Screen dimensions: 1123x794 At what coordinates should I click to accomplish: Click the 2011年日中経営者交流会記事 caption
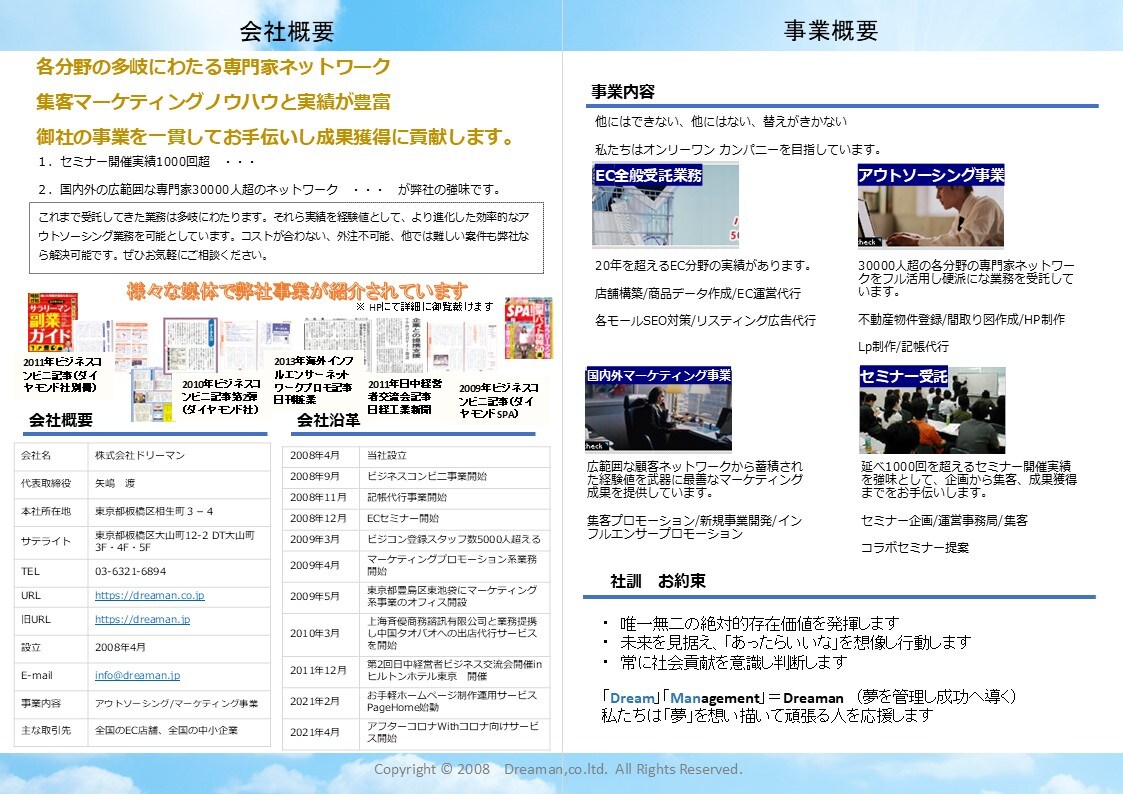[x=405, y=397]
